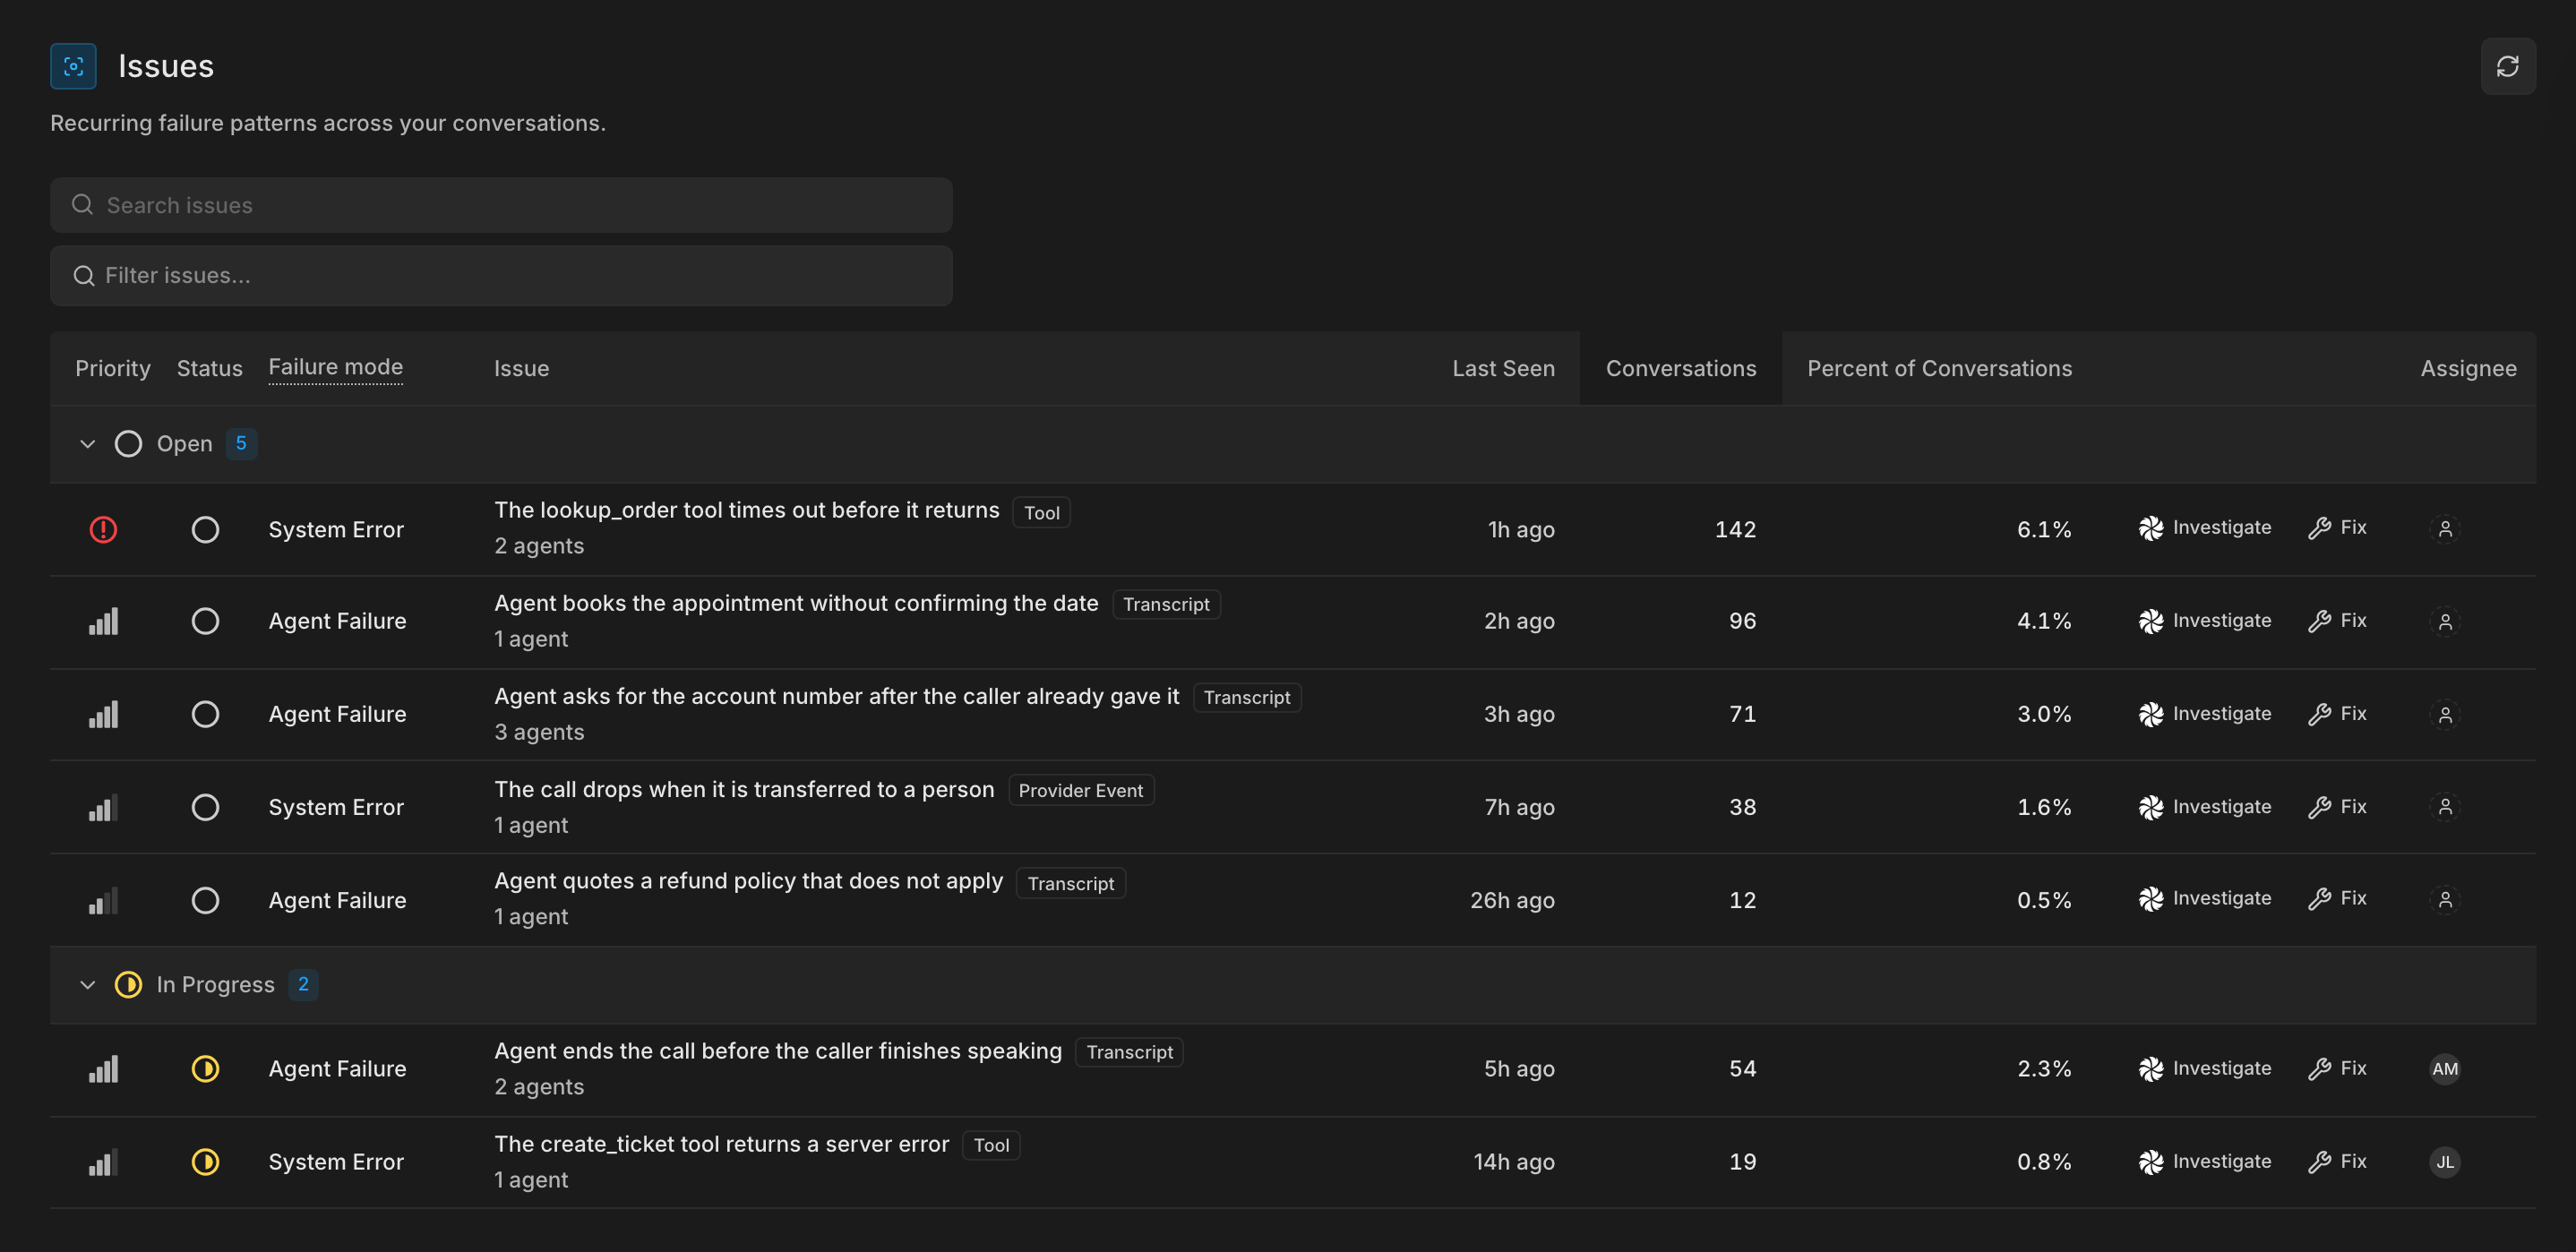Click unassigned assignee icon on appointment row
The image size is (2576, 1252).
(x=2444, y=621)
